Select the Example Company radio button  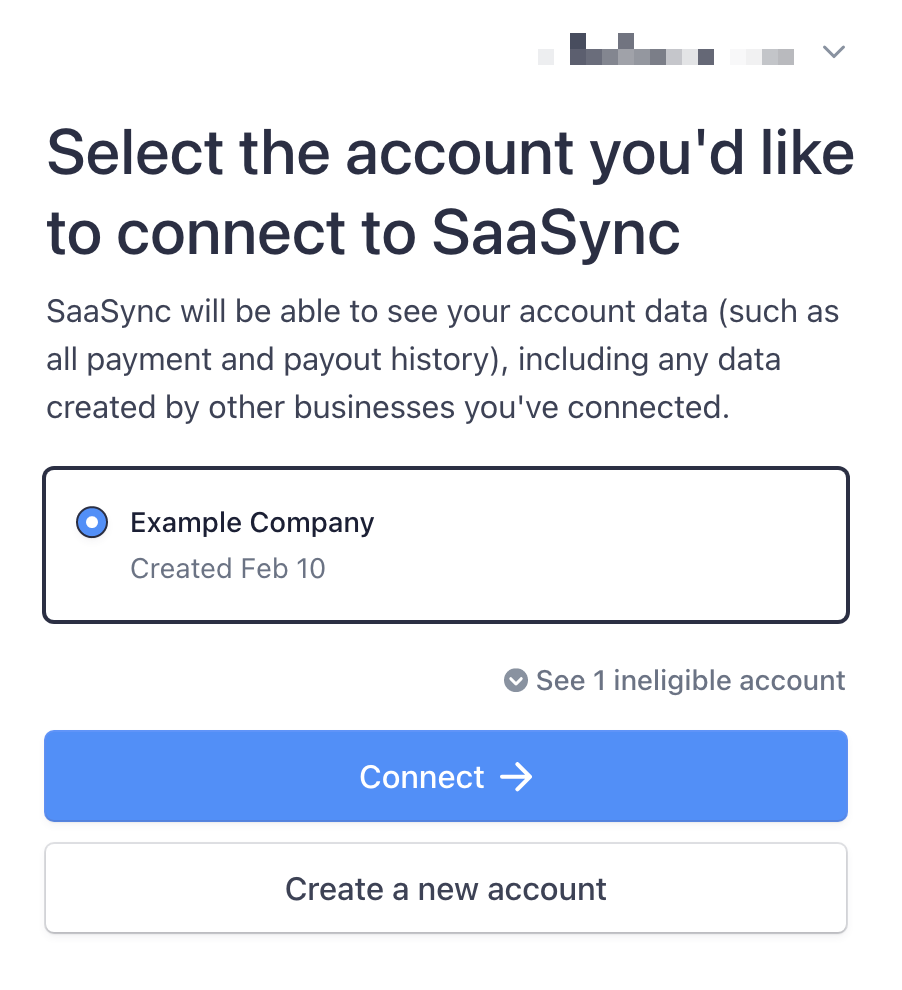click(92, 522)
